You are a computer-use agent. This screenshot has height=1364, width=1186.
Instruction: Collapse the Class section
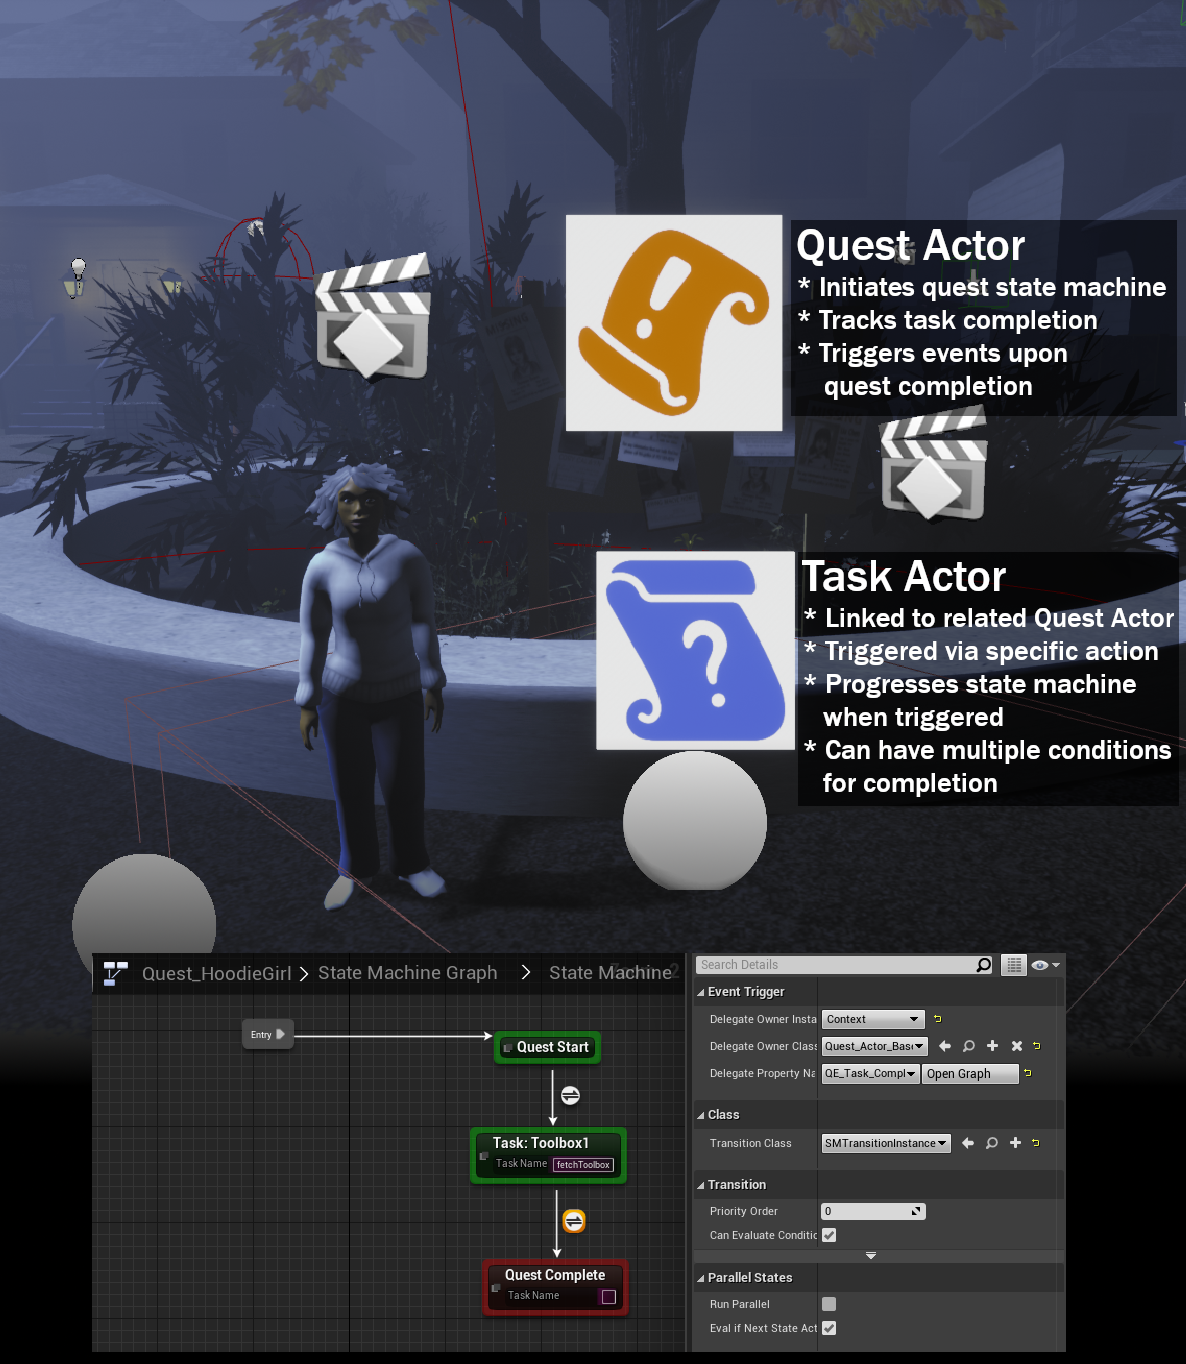coord(701,1115)
